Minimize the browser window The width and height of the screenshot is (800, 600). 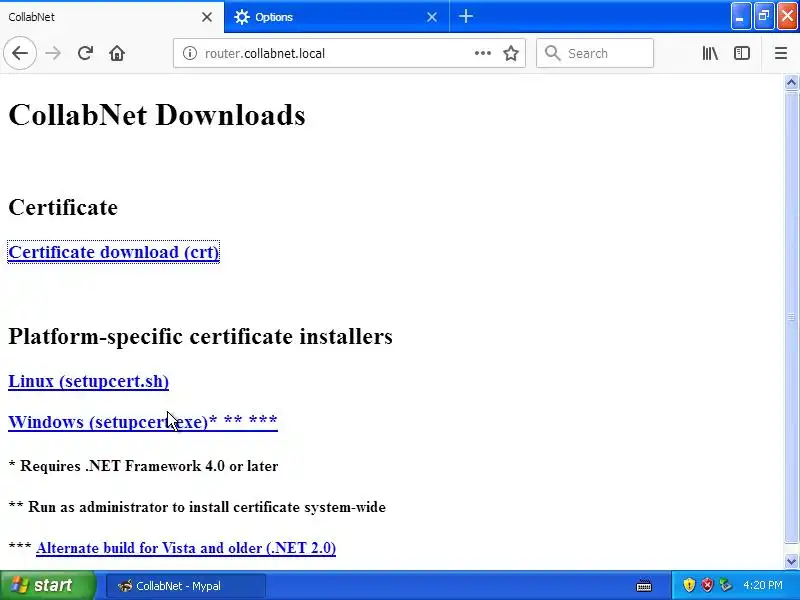(740, 16)
